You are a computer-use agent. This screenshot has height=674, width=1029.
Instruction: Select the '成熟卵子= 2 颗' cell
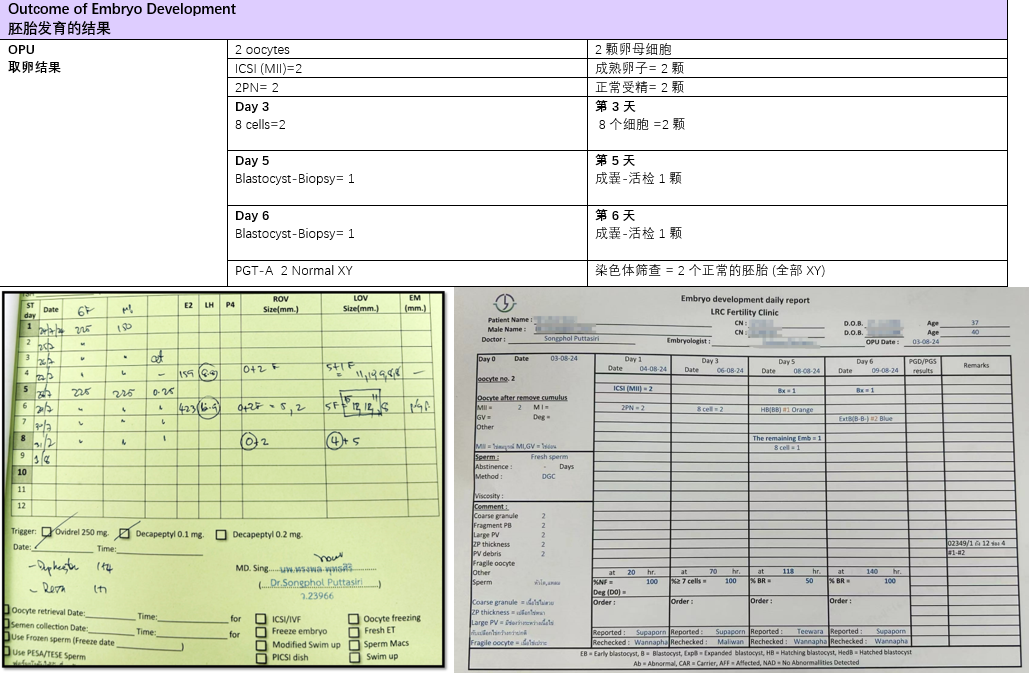pyautogui.click(x=797, y=68)
